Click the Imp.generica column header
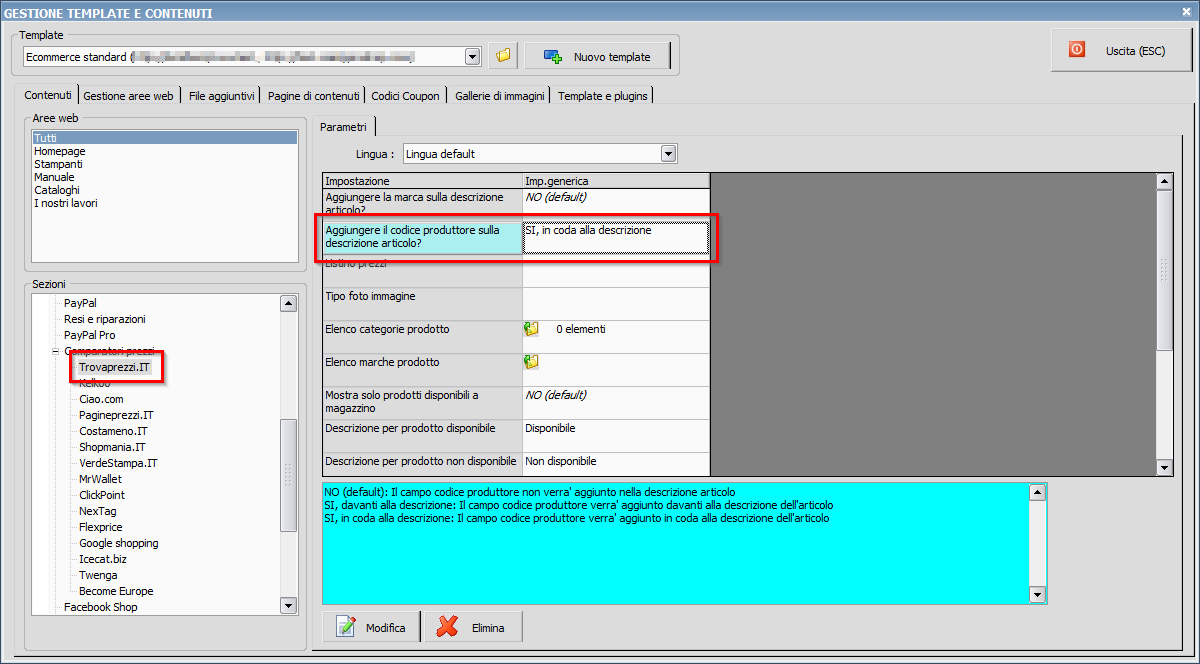 coord(616,181)
